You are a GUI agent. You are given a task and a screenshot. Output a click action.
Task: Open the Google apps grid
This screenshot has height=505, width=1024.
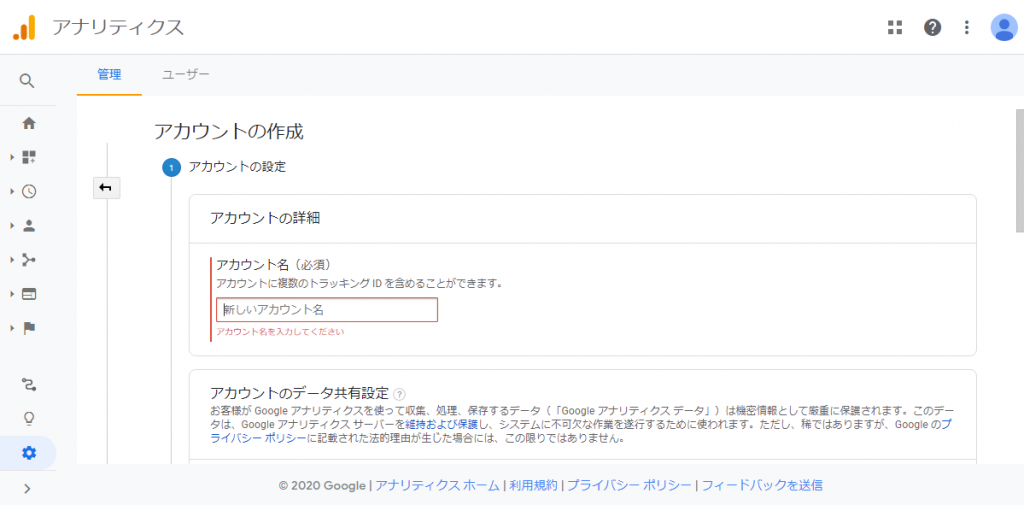[x=895, y=27]
